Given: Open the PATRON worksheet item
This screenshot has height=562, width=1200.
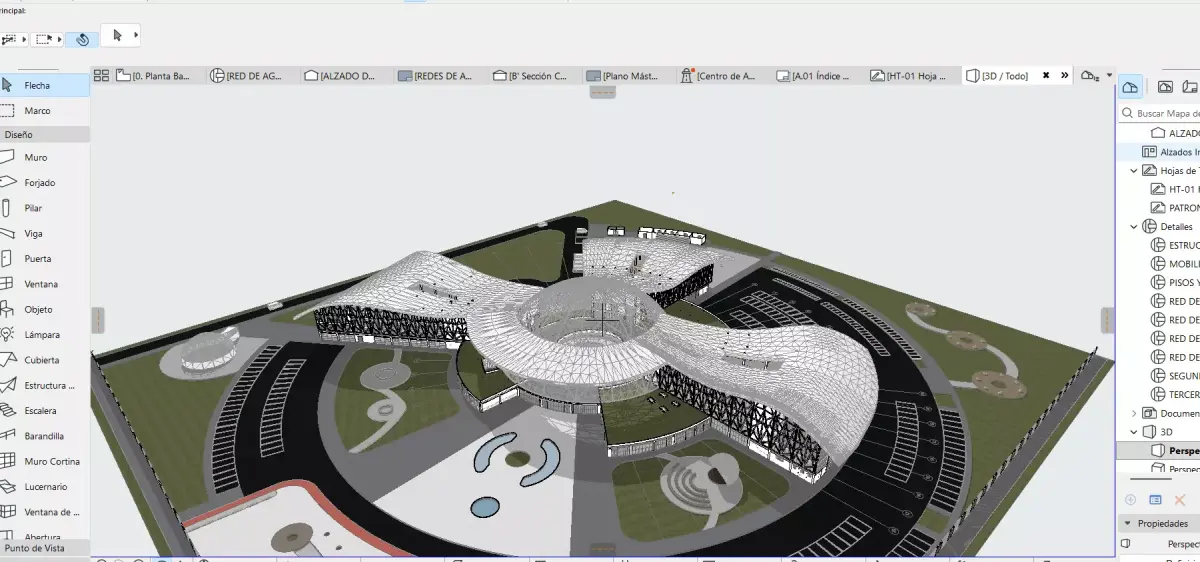Looking at the screenshot, I should 1175,208.
